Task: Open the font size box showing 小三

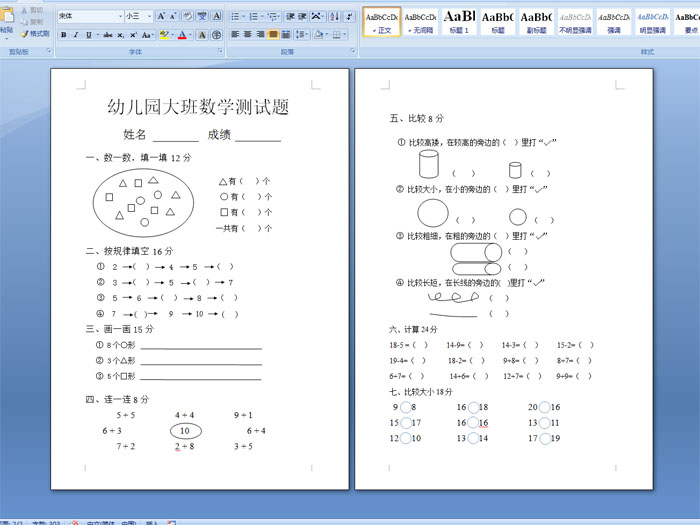Action: pos(138,16)
